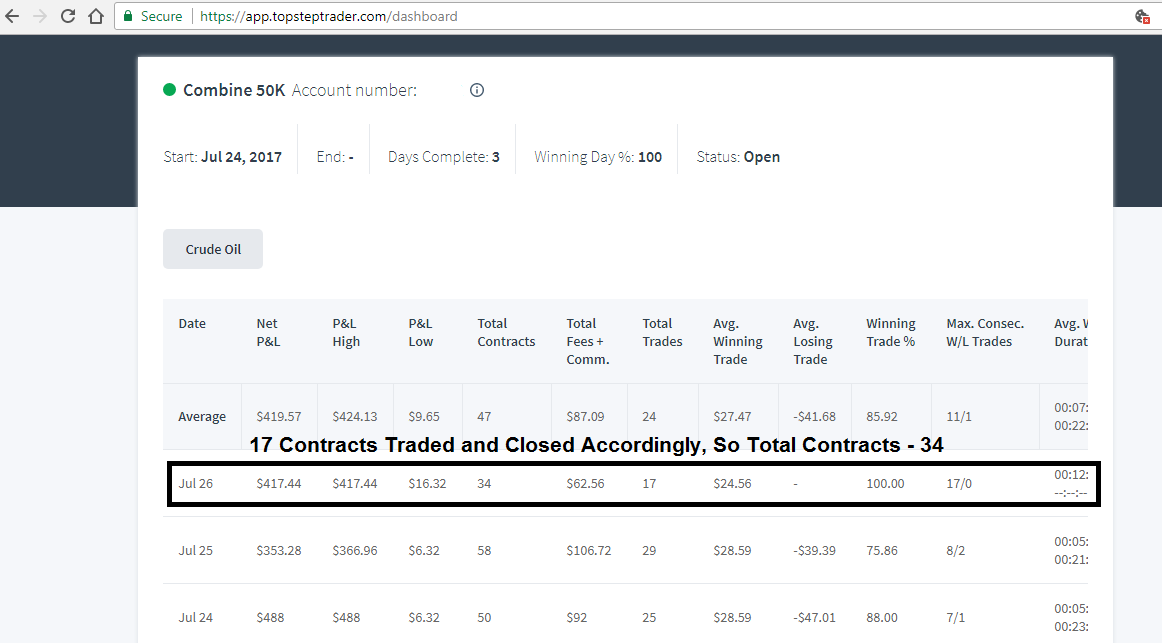Screen dimensions: 1162x643
Task: Open the browser home page icon
Action: coord(96,16)
